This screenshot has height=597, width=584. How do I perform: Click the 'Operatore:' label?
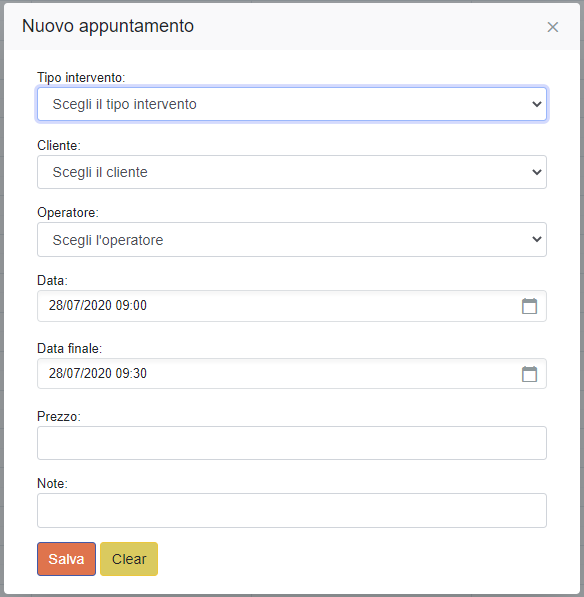(x=68, y=212)
